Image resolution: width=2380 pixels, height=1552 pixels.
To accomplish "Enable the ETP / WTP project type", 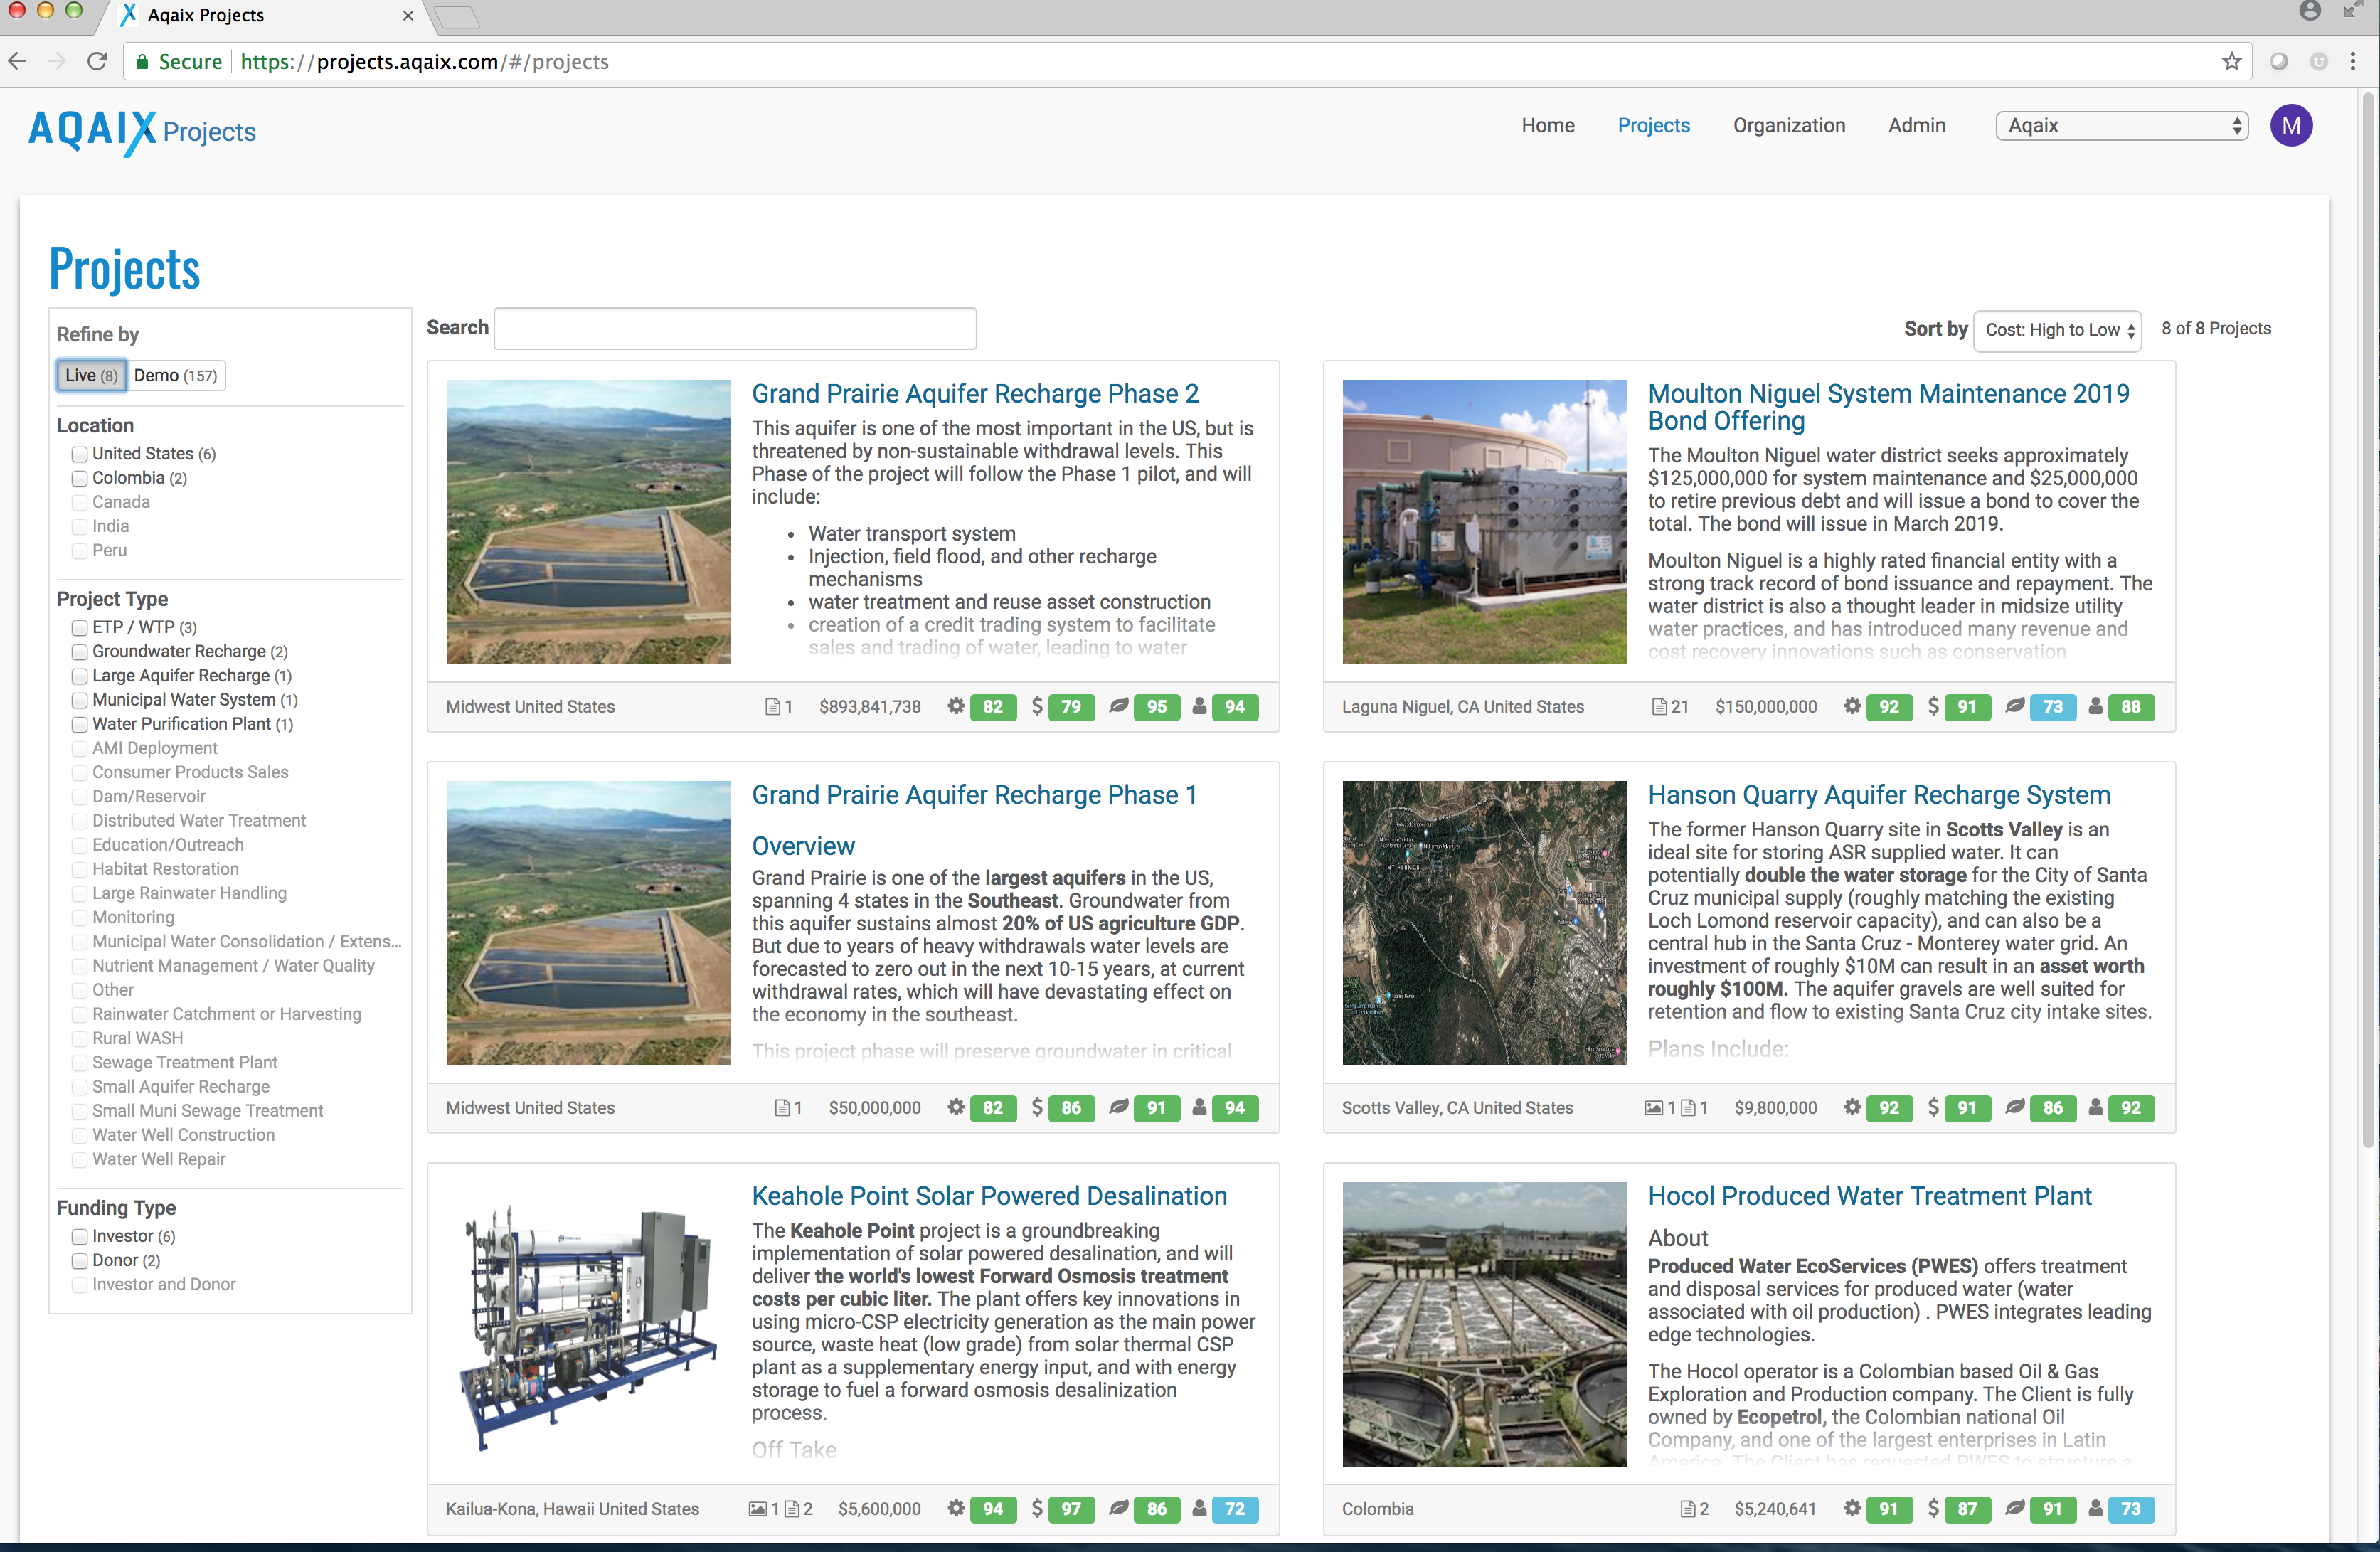I will tap(80, 628).
